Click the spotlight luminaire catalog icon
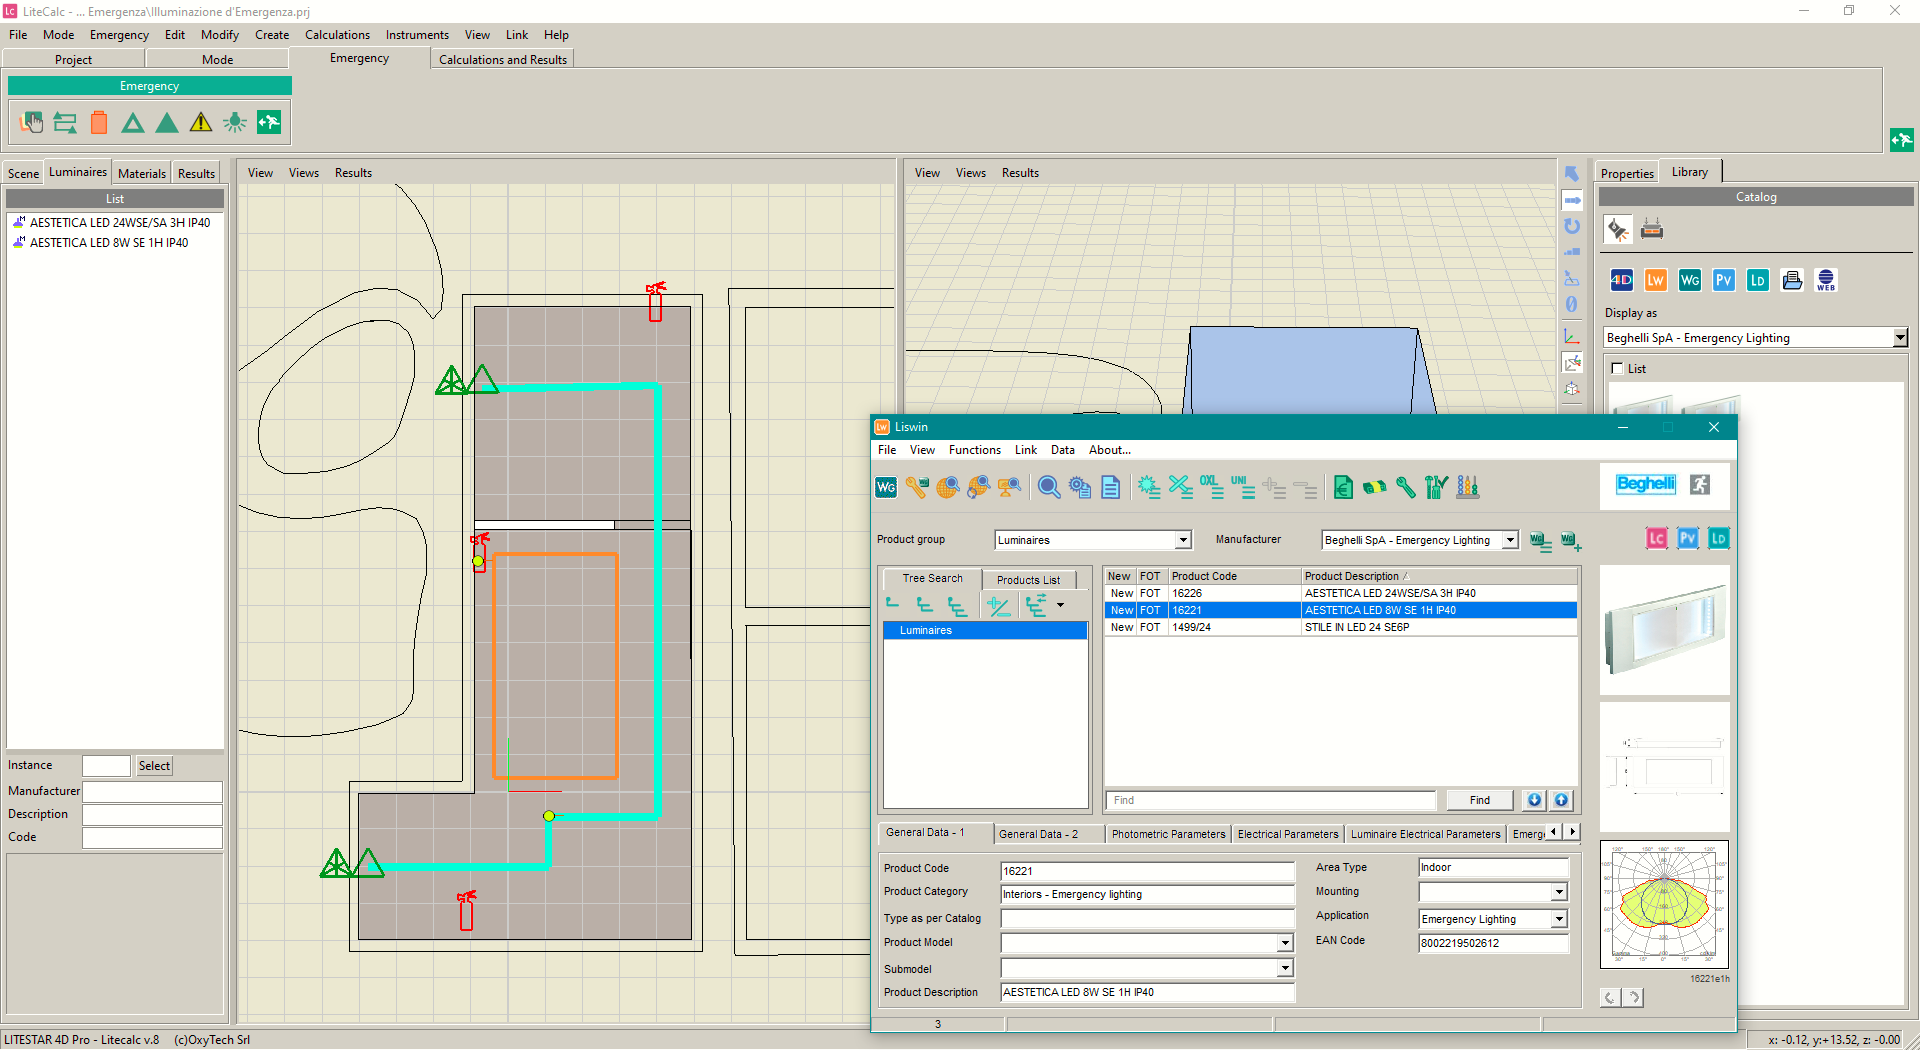Screen dimensions: 1920x1050 pos(1618,230)
